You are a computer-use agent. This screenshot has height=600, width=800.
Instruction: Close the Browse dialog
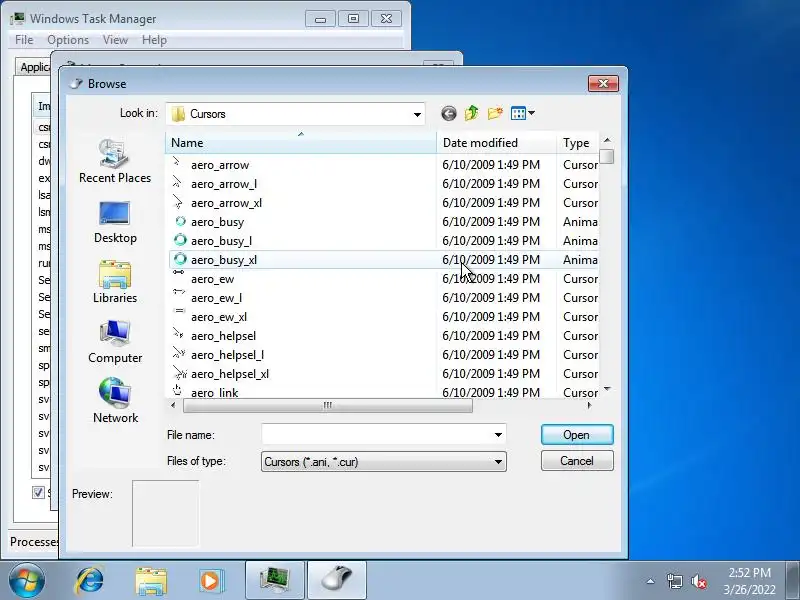[x=603, y=83]
